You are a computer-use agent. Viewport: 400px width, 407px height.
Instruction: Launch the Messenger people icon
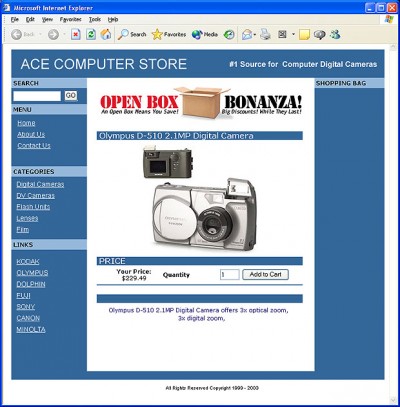(335, 34)
